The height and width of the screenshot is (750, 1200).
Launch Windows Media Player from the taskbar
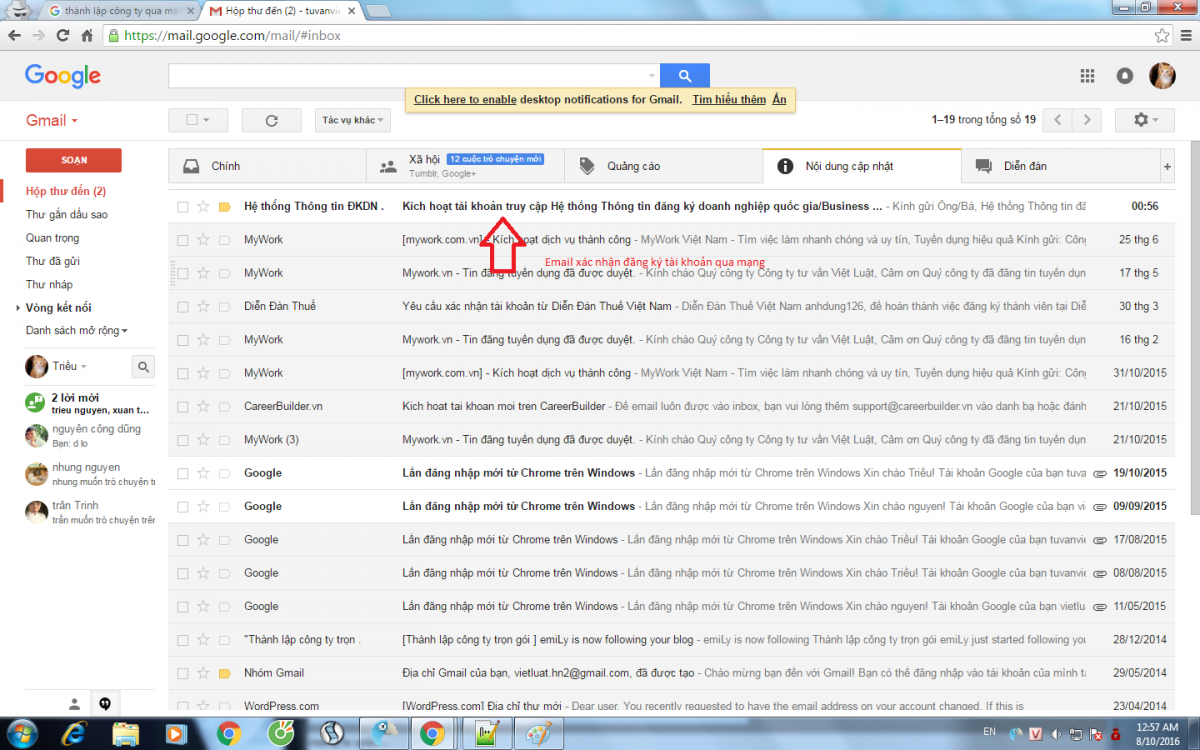coord(177,733)
